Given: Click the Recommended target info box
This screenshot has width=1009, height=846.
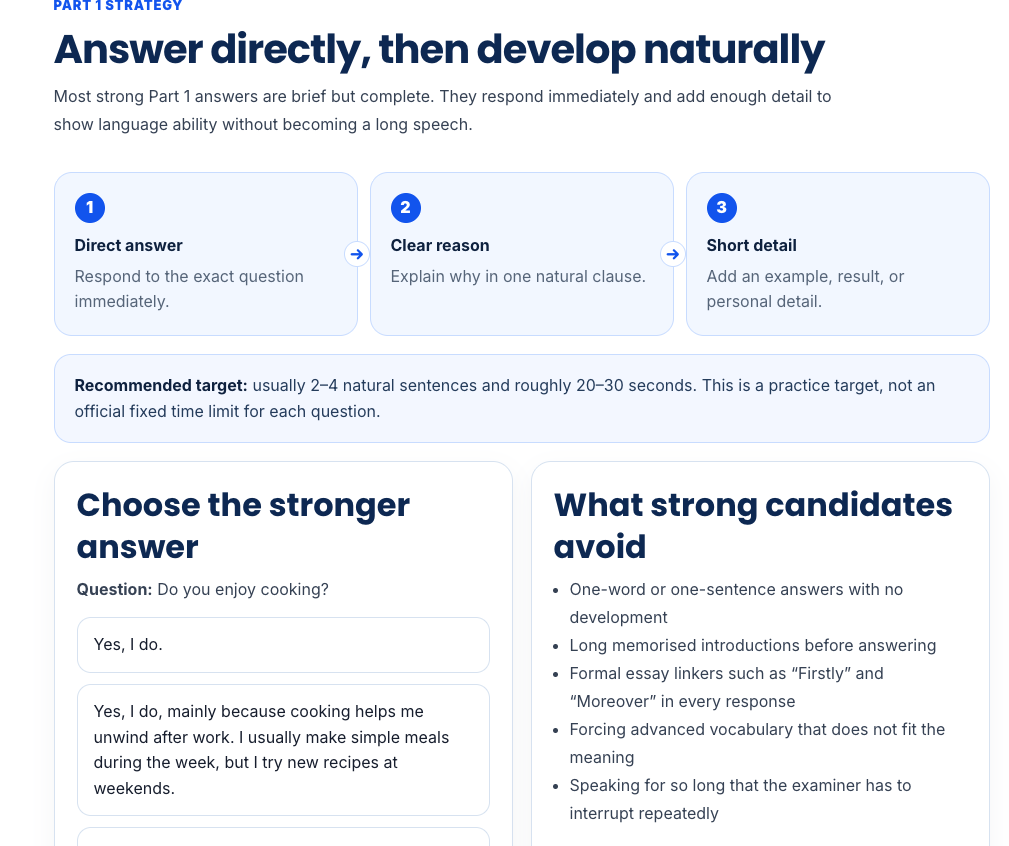Looking at the screenshot, I should 522,398.
